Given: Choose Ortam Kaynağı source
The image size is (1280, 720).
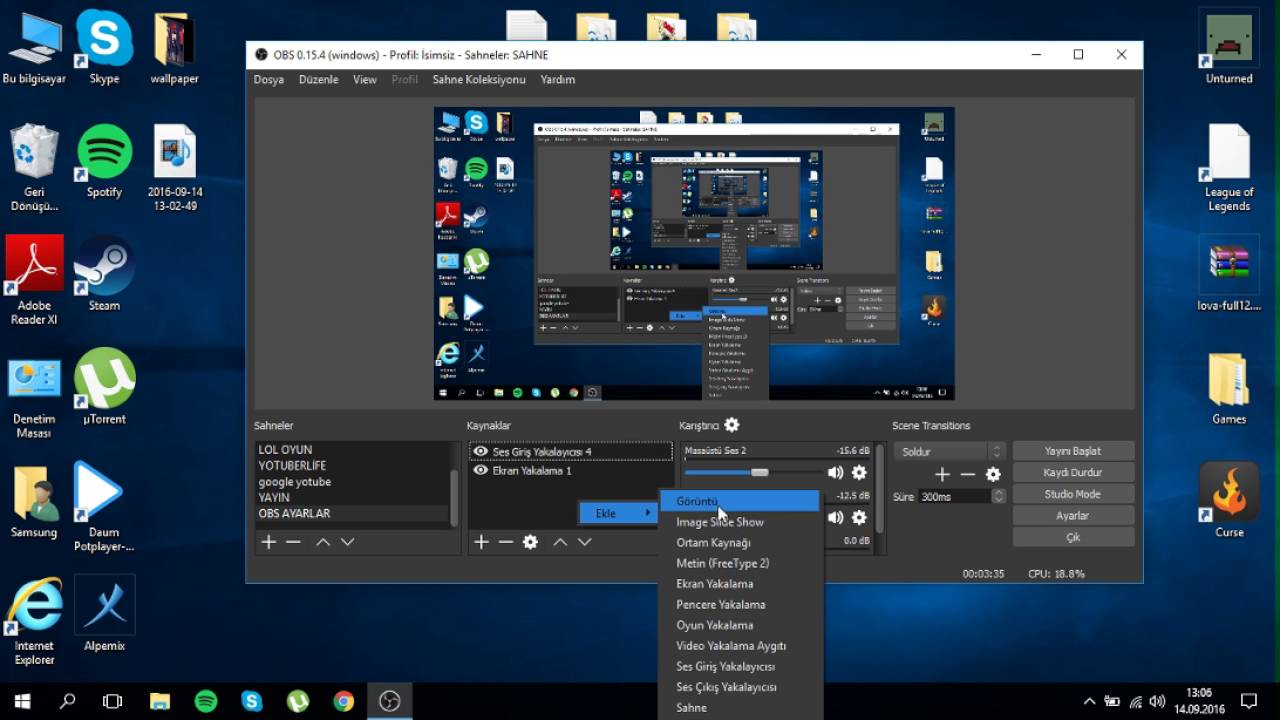Looking at the screenshot, I should tap(740, 542).
